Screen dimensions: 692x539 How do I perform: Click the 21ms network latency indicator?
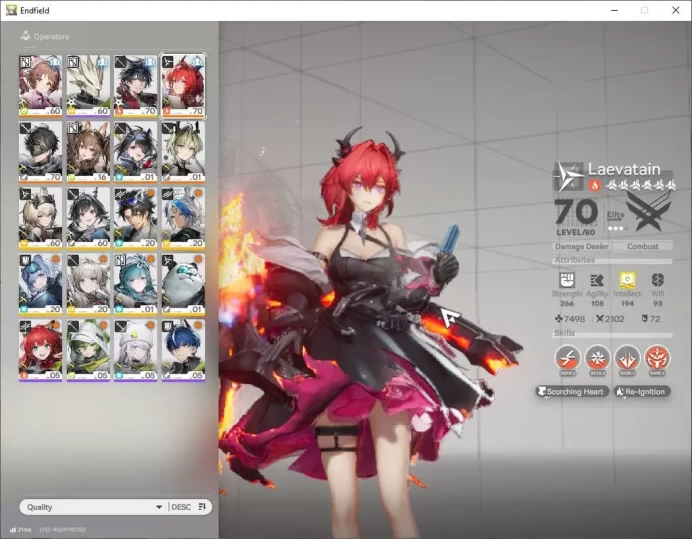[x=20, y=529]
